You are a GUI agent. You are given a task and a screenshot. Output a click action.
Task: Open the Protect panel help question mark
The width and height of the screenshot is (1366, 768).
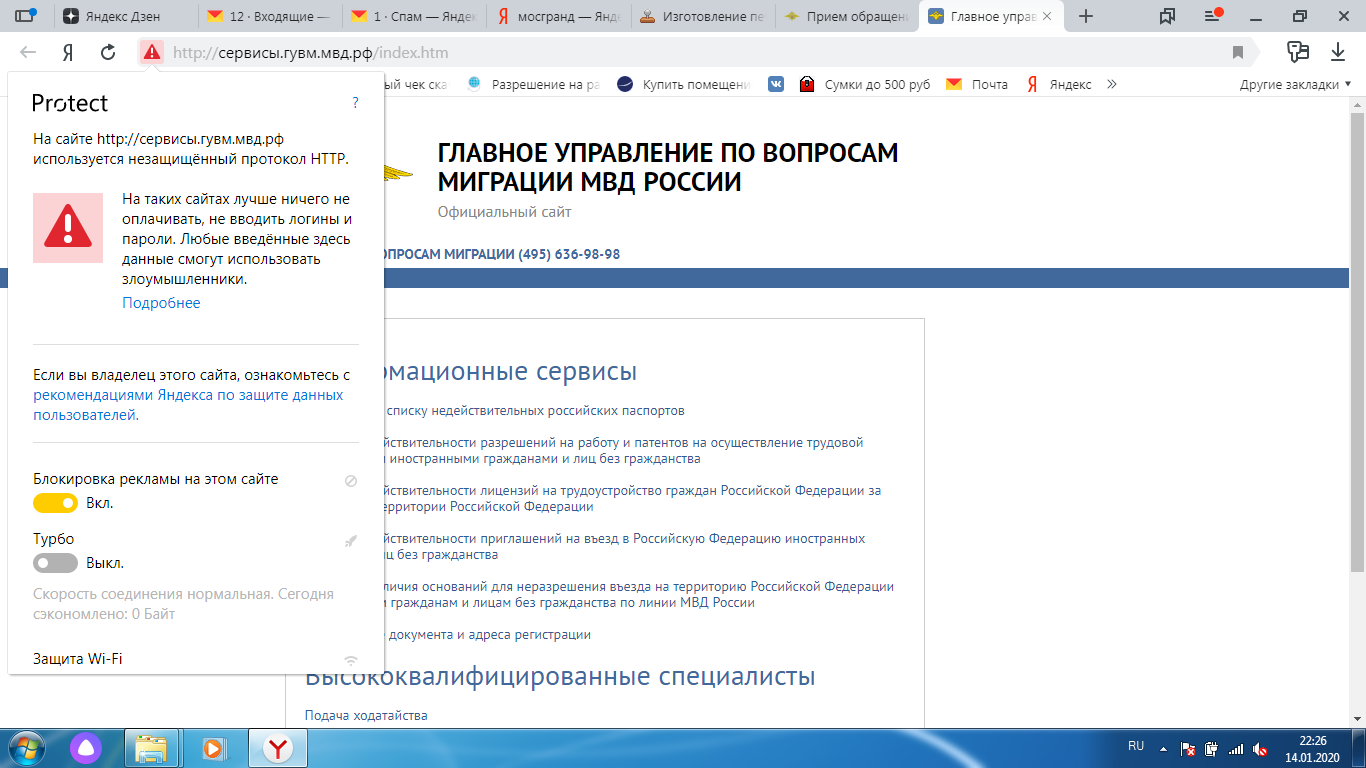click(355, 103)
